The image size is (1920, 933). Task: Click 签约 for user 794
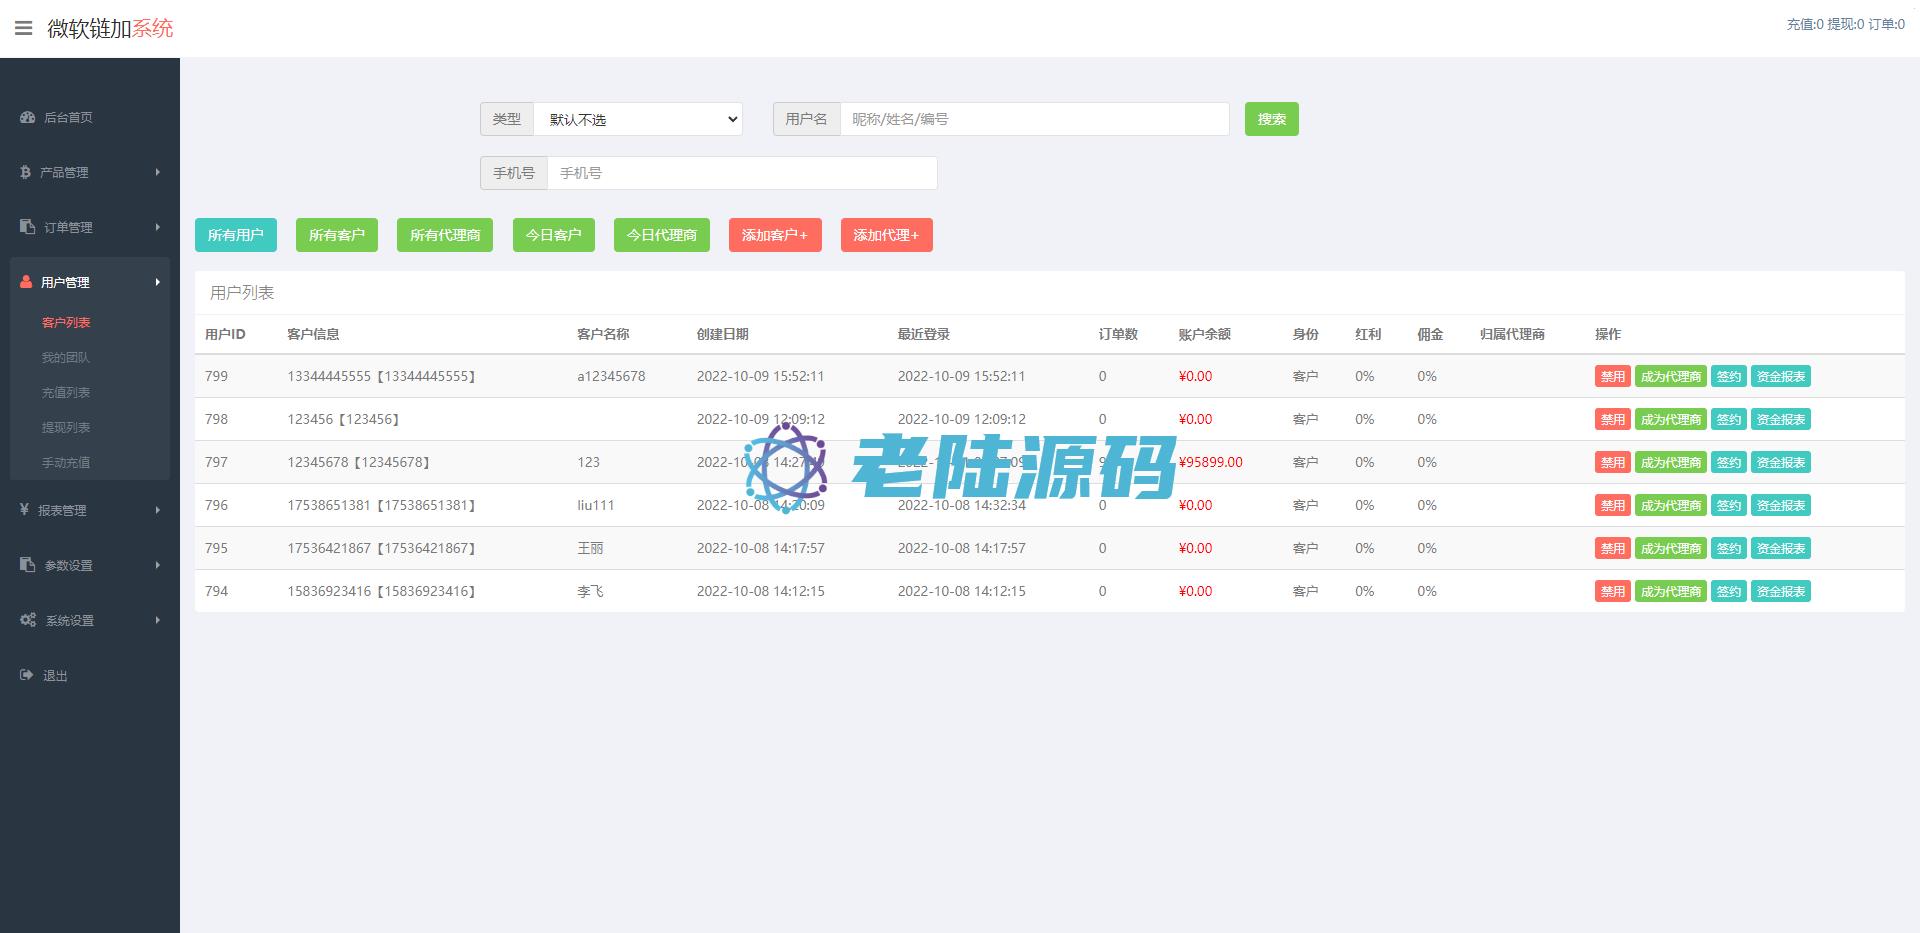[x=1728, y=591]
